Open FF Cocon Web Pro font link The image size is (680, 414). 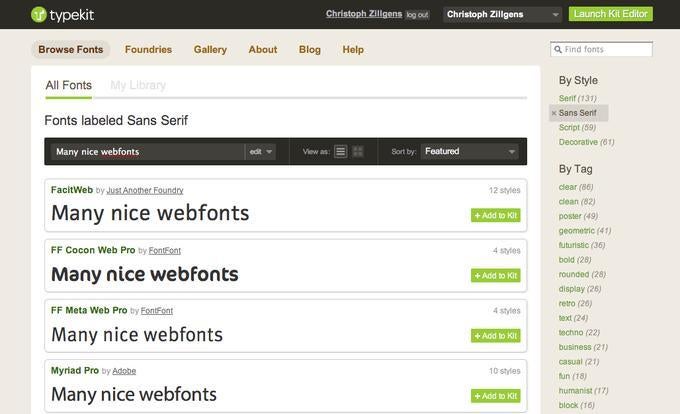click(x=93, y=250)
